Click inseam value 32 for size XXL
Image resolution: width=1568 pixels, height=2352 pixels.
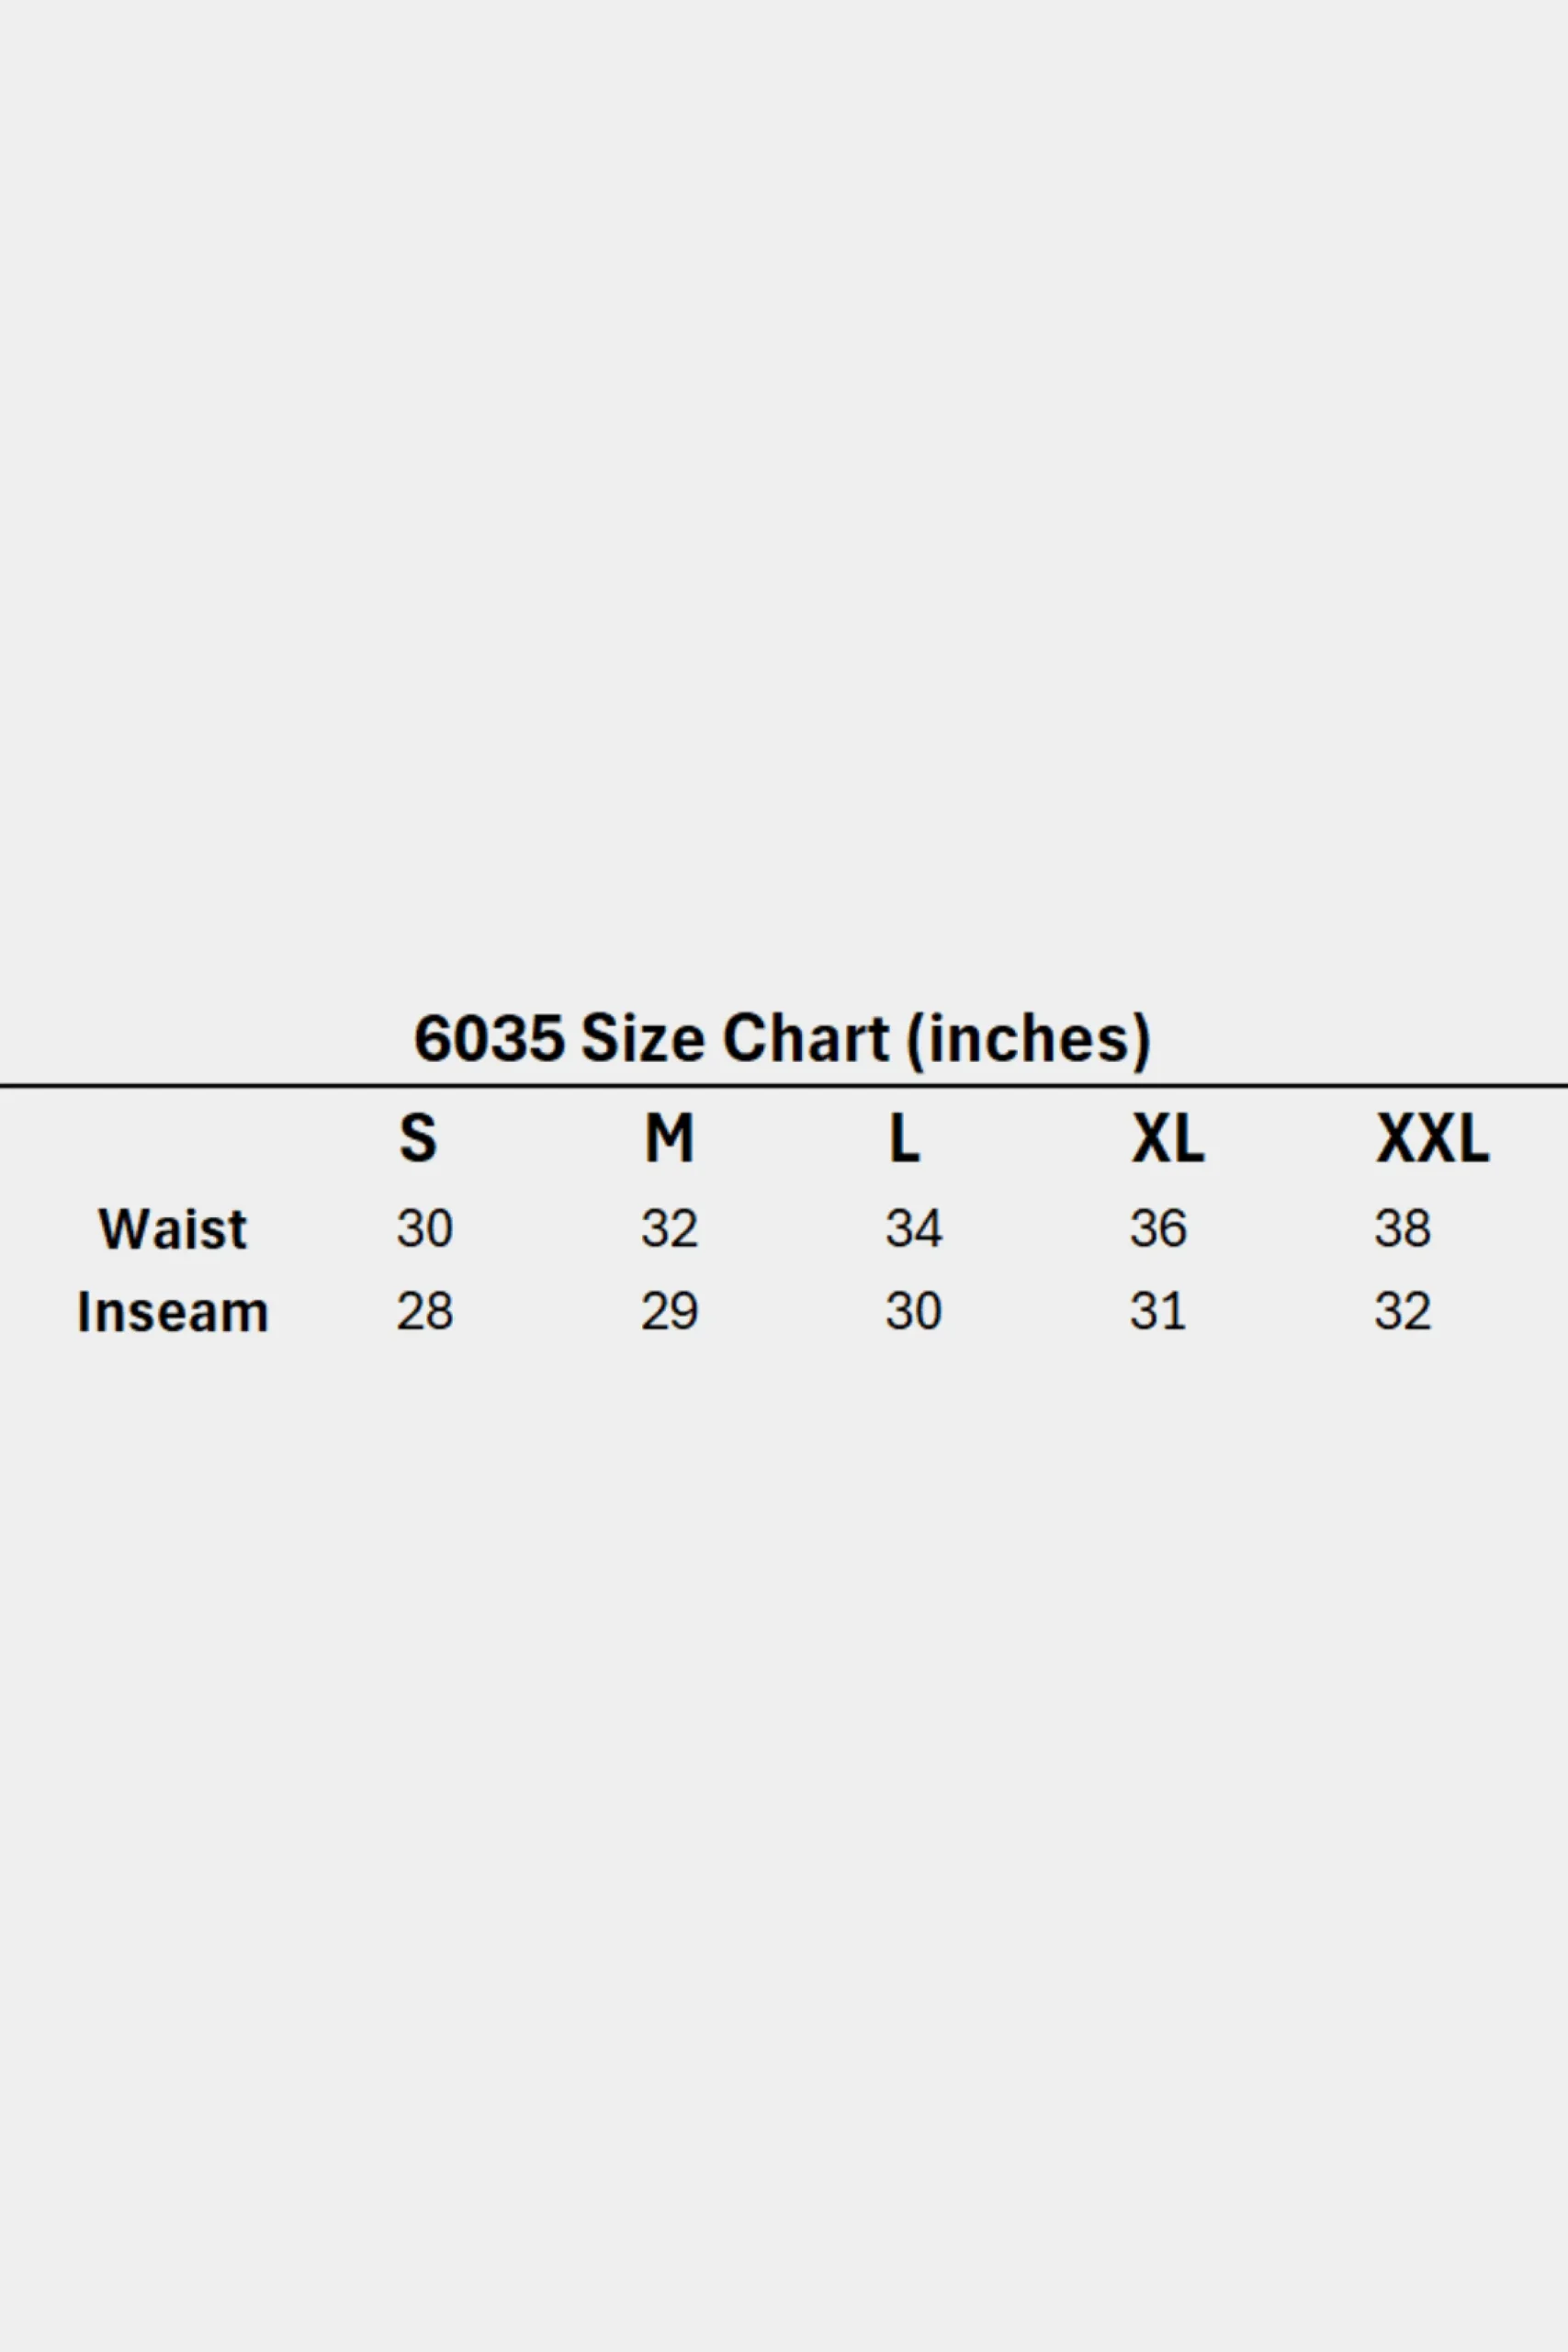[x=1403, y=1311]
